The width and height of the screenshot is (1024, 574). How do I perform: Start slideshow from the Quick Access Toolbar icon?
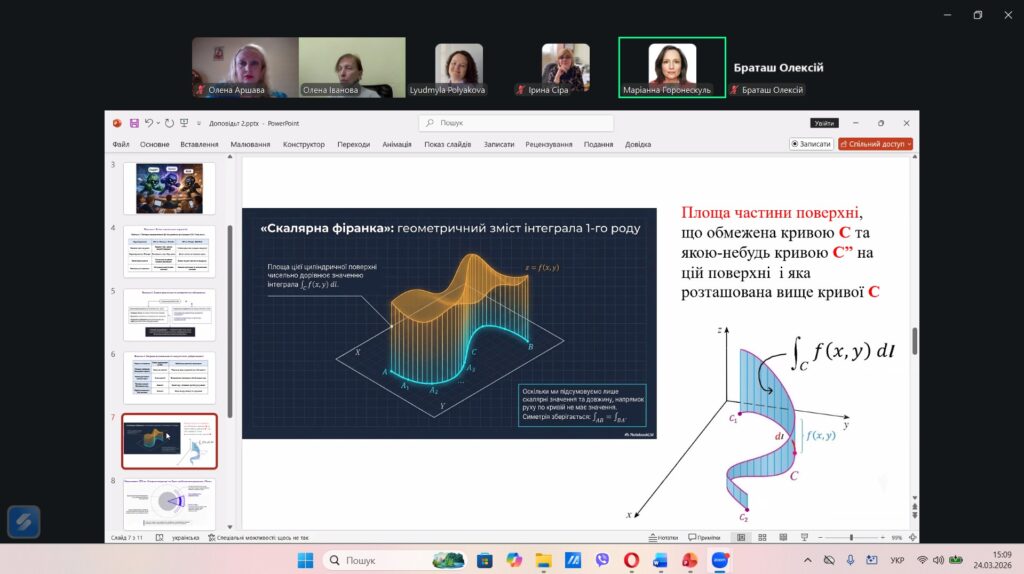coord(184,123)
